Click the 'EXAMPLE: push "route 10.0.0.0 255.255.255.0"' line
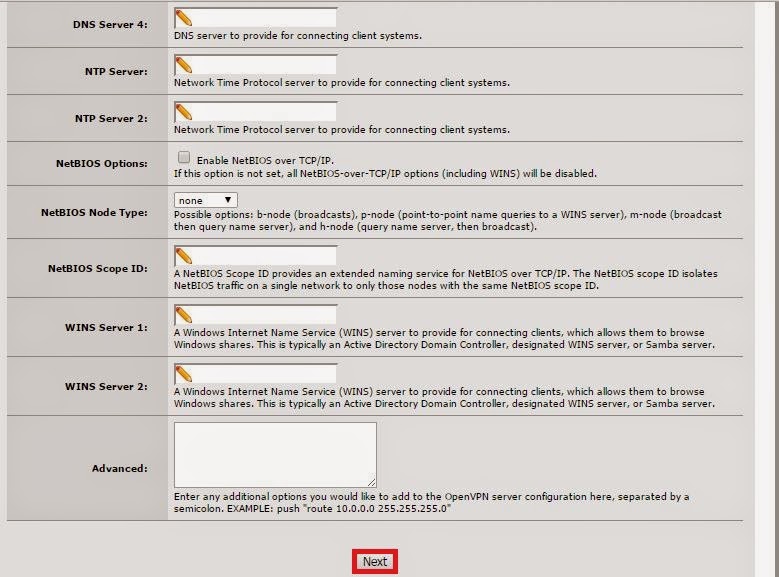Screen dimensions: 779x577 [x=339, y=509]
